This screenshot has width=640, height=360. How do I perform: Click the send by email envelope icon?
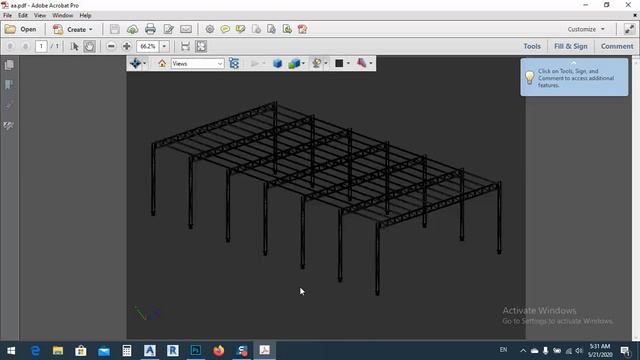point(186,29)
